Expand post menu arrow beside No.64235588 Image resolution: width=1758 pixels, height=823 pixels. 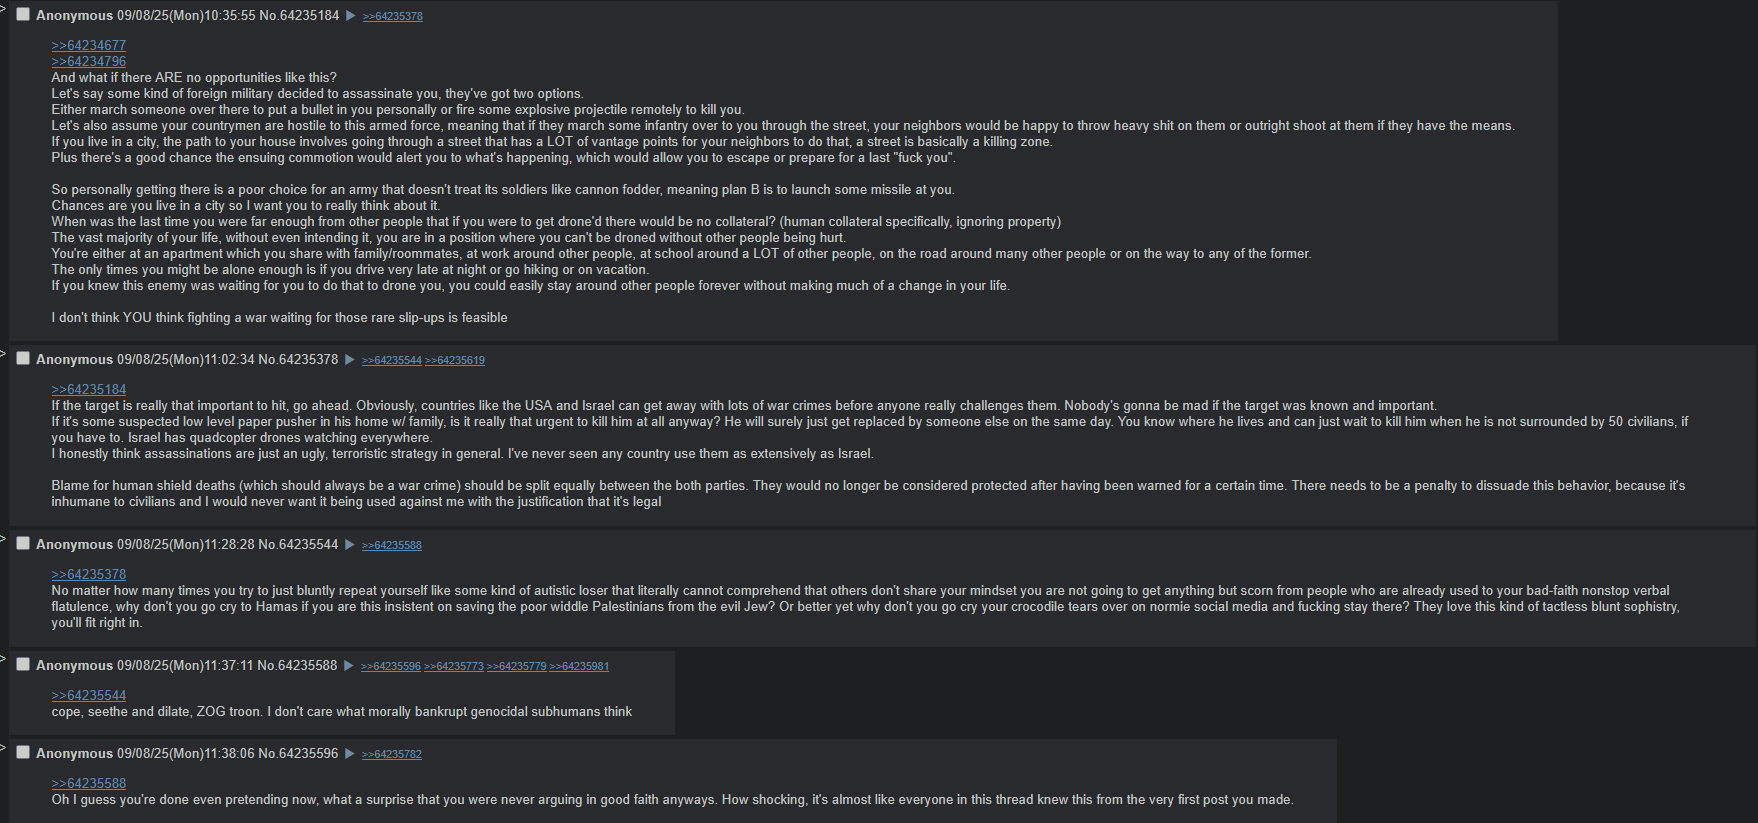click(348, 666)
